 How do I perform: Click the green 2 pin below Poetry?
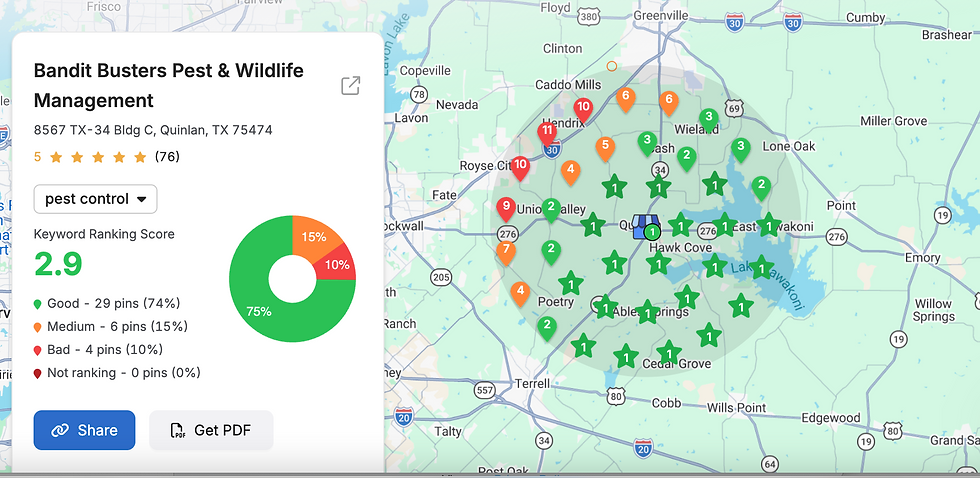pos(547,329)
